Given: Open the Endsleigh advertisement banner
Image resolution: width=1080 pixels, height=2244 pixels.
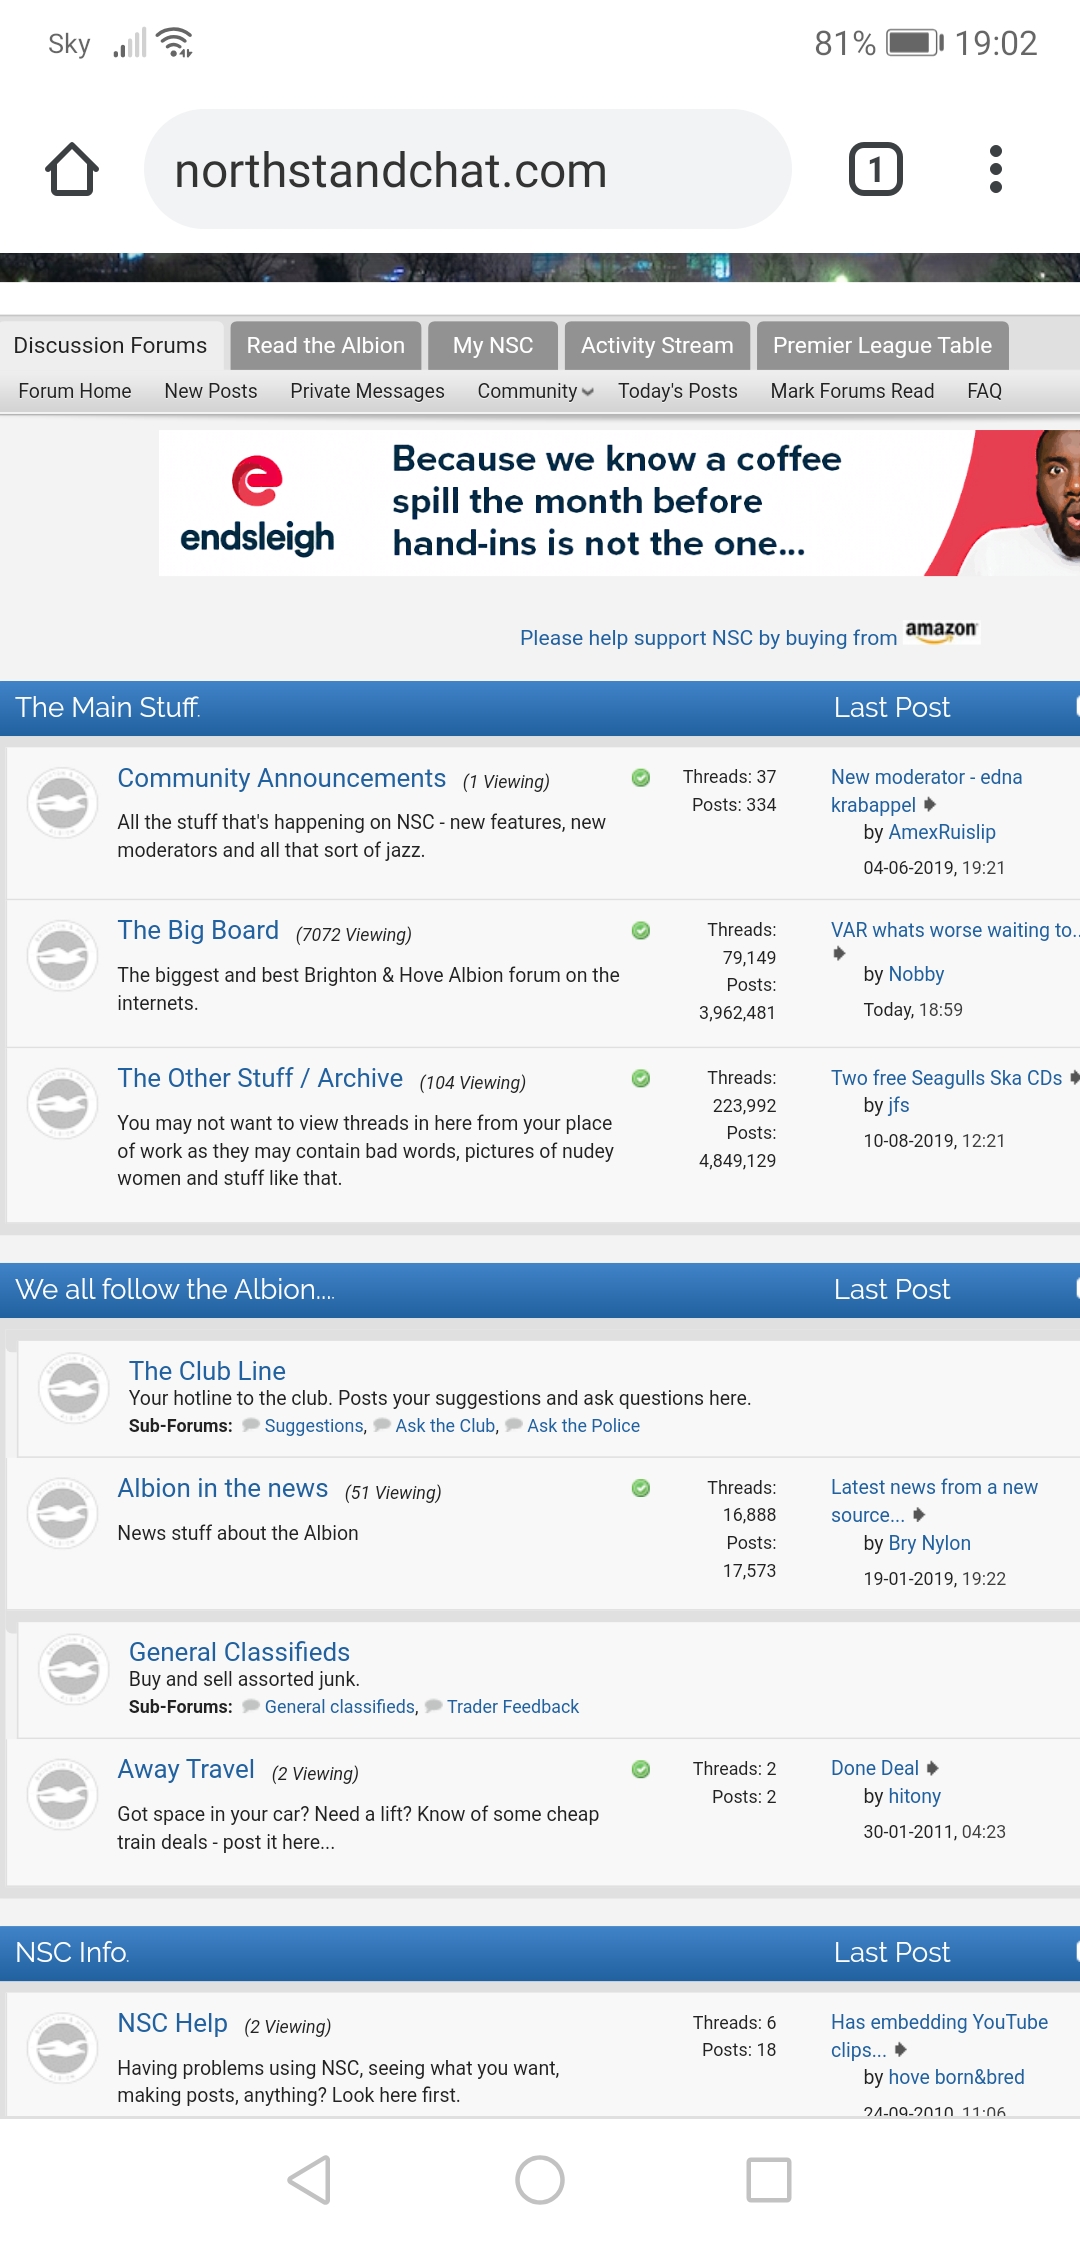Looking at the screenshot, I should tap(619, 503).
